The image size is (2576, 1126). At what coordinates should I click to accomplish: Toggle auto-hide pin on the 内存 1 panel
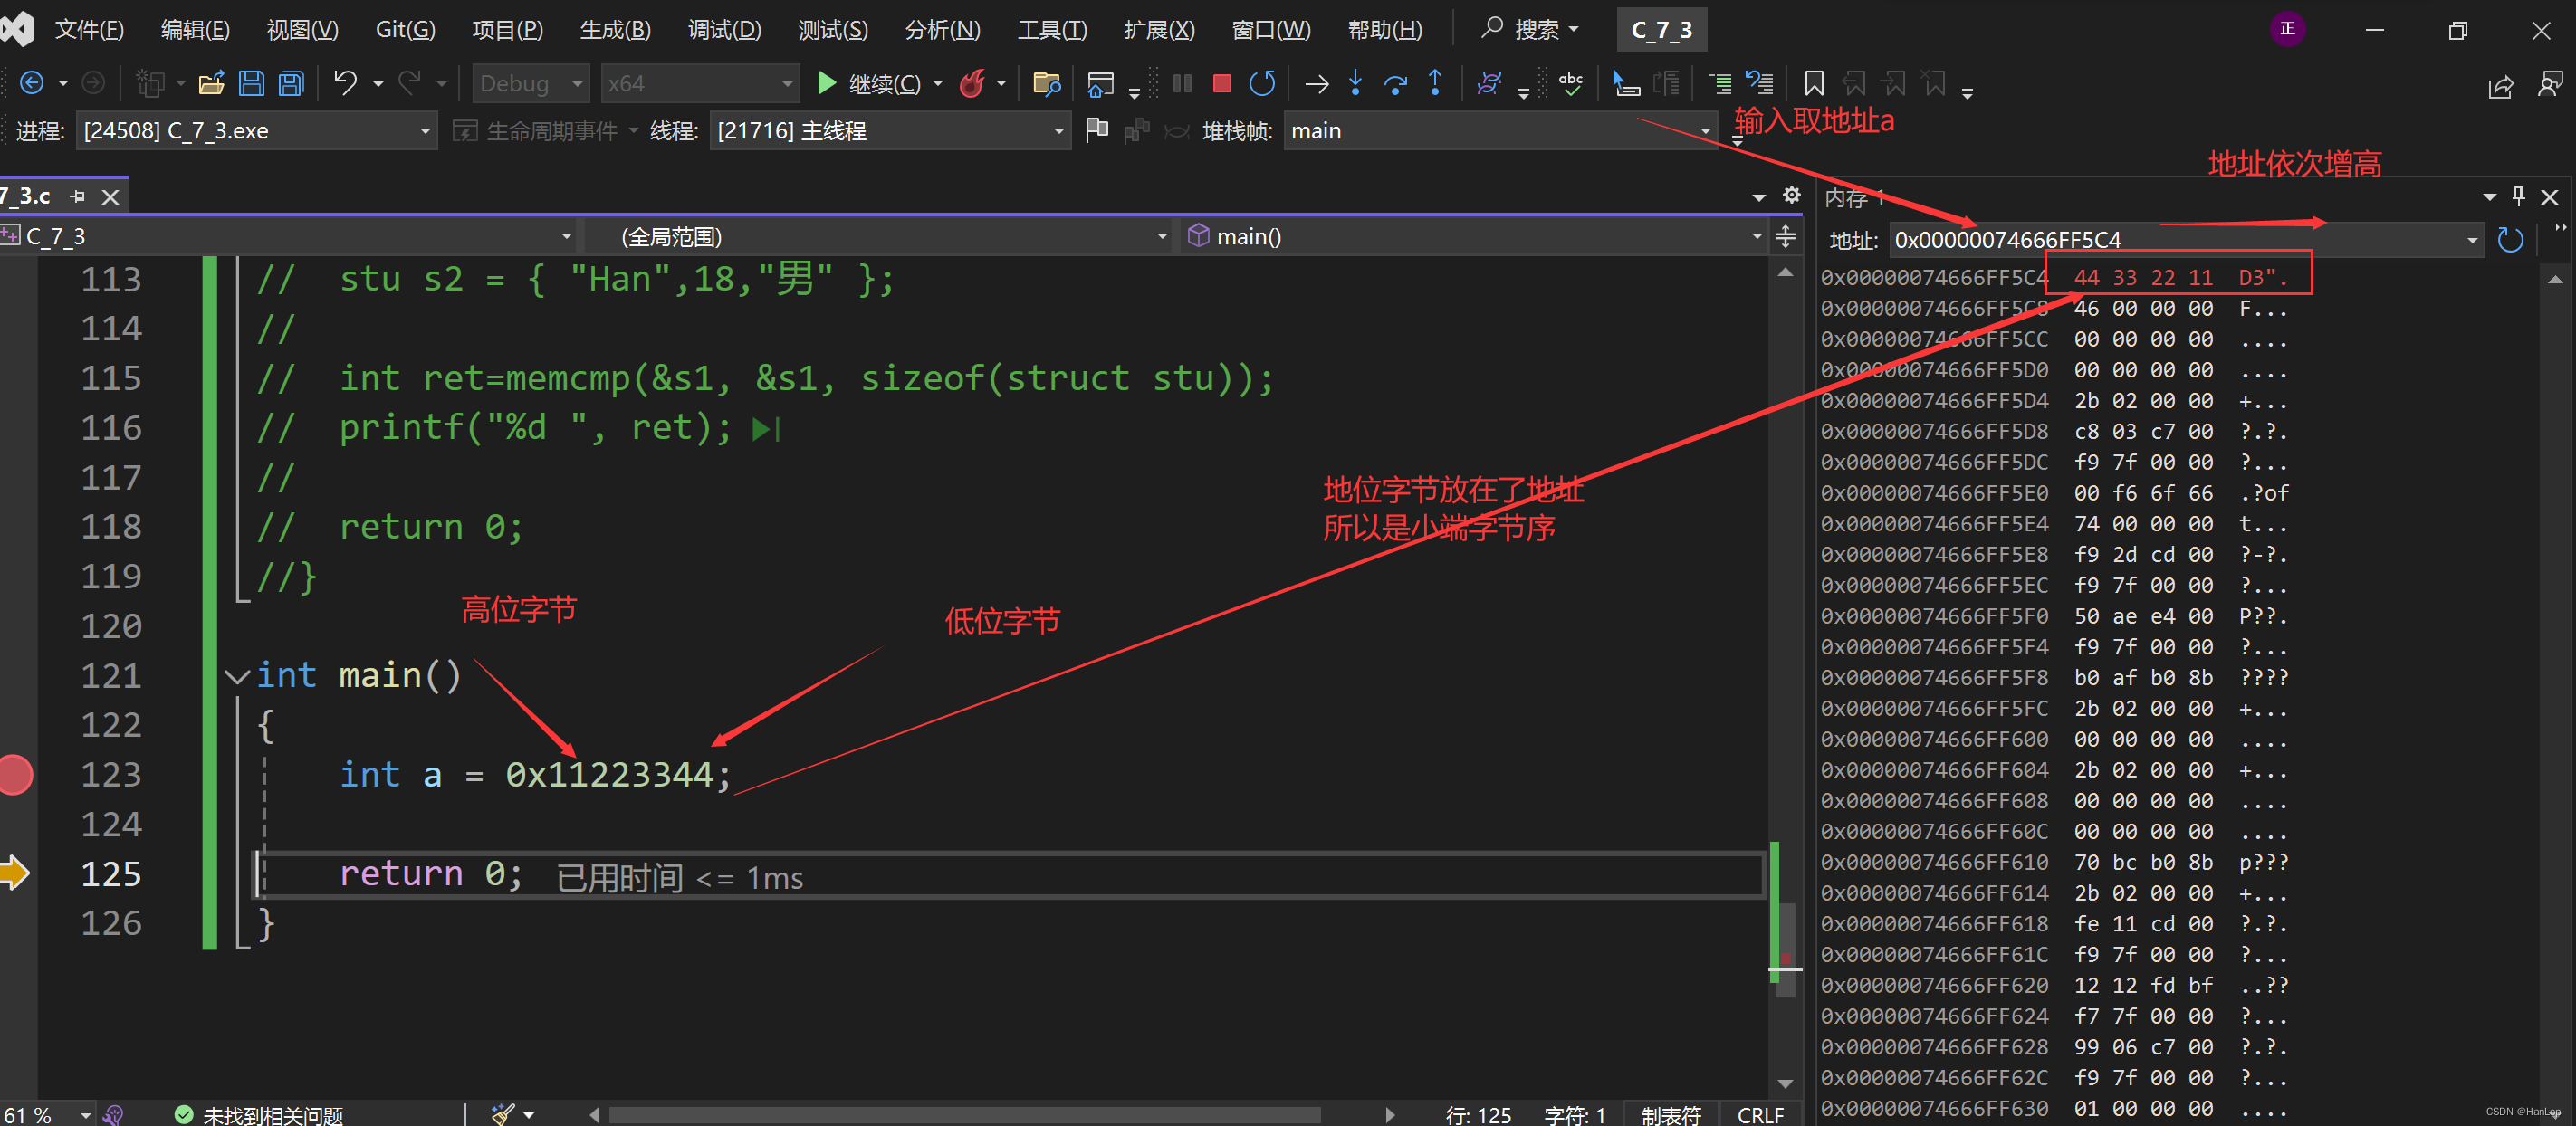tap(2519, 196)
